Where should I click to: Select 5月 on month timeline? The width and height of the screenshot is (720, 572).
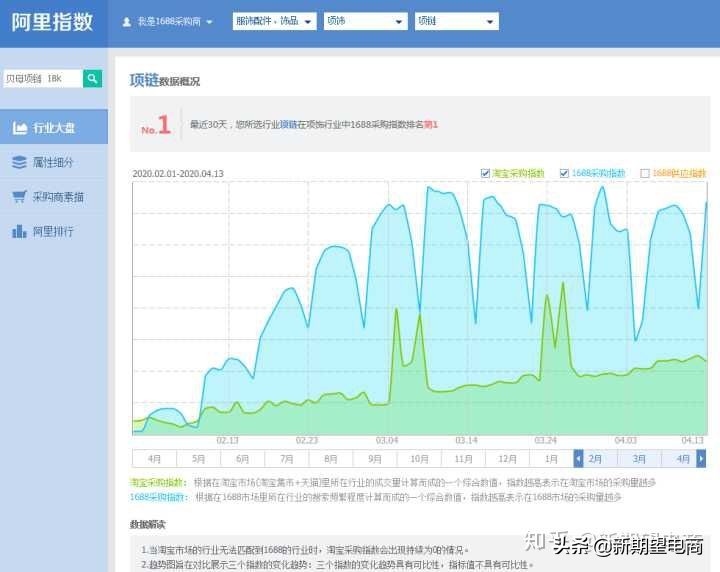pyautogui.click(x=198, y=459)
